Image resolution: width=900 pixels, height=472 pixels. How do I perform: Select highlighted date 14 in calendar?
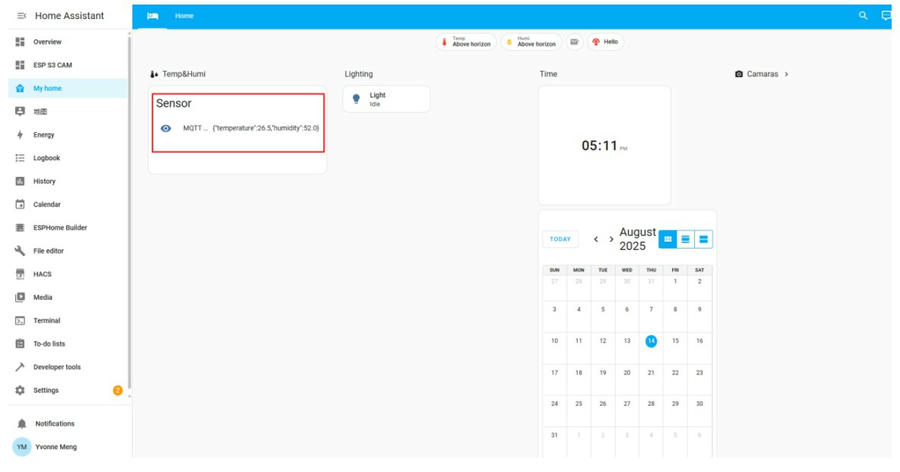coord(651,341)
